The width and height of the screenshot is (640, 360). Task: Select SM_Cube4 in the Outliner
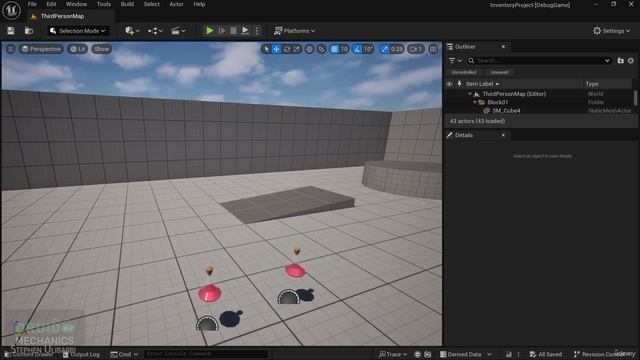506,111
